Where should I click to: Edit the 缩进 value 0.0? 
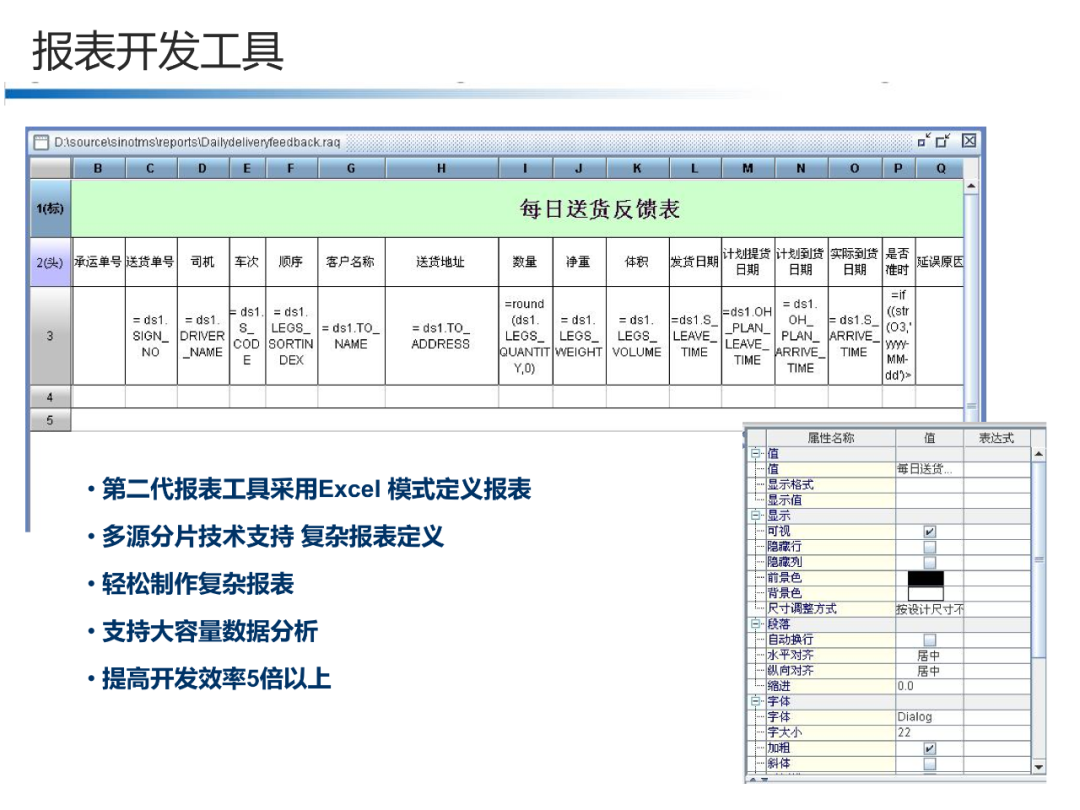pos(929,686)
